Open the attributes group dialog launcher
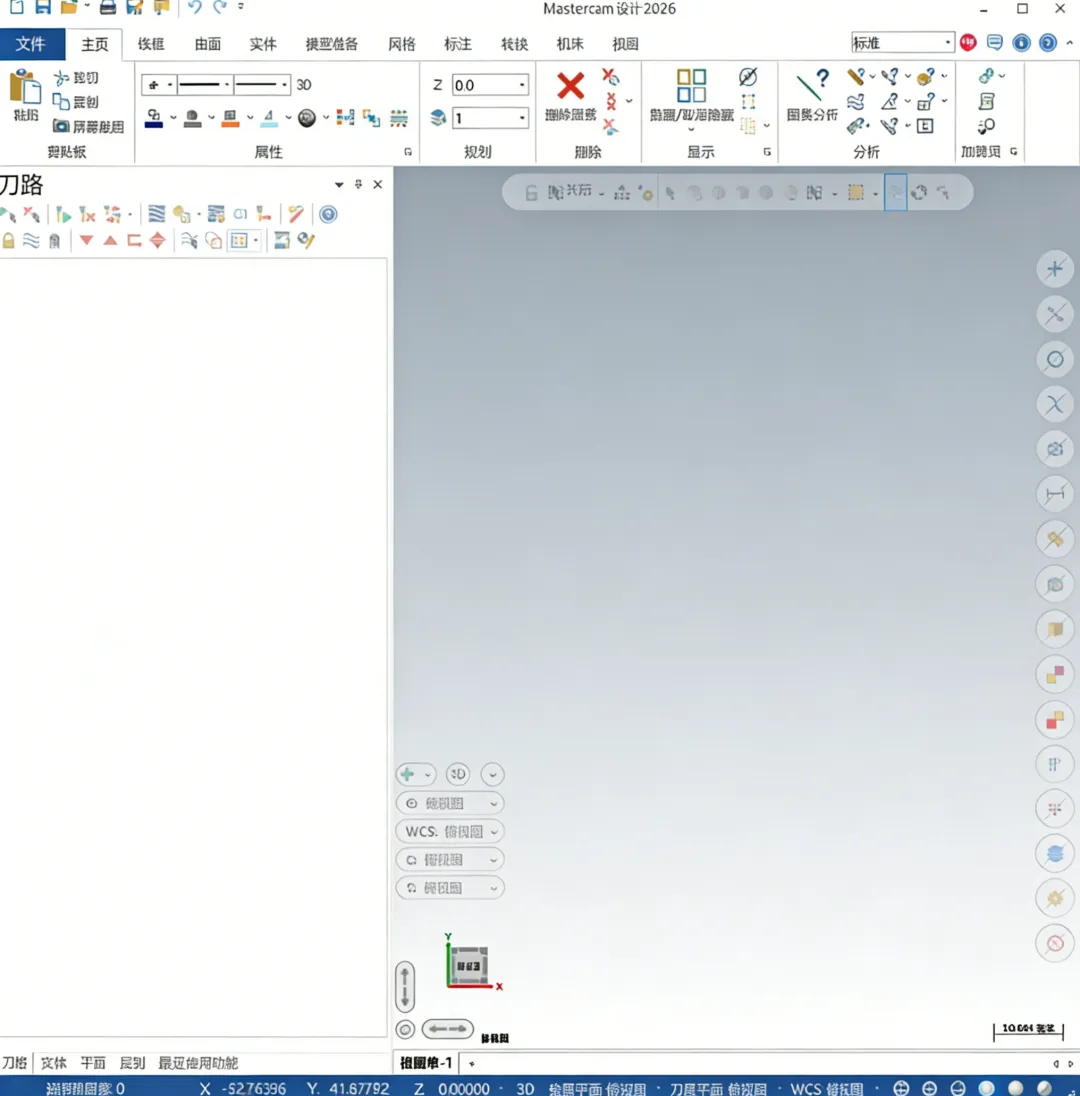 click(408, 152)
